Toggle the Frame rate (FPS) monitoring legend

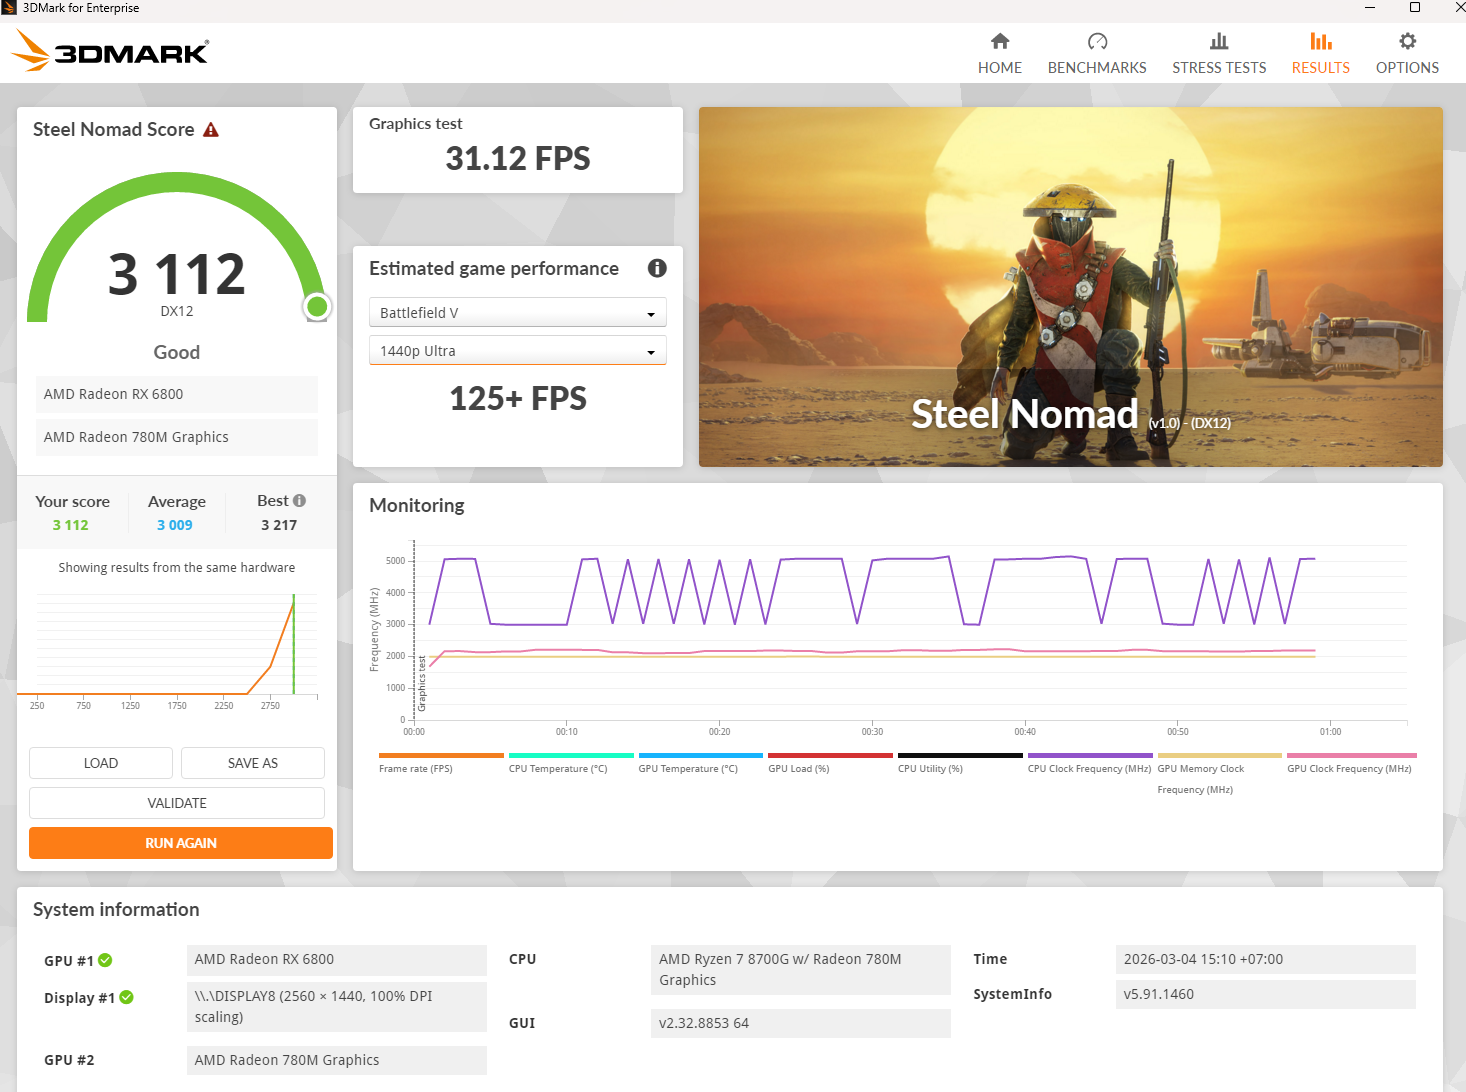[x=440, y=756]
